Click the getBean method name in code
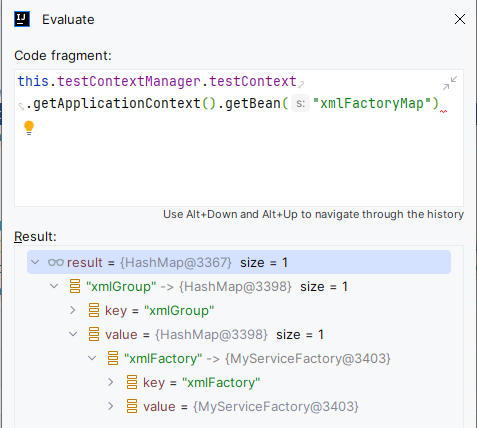The image size is (477, 428). point(253,103)
